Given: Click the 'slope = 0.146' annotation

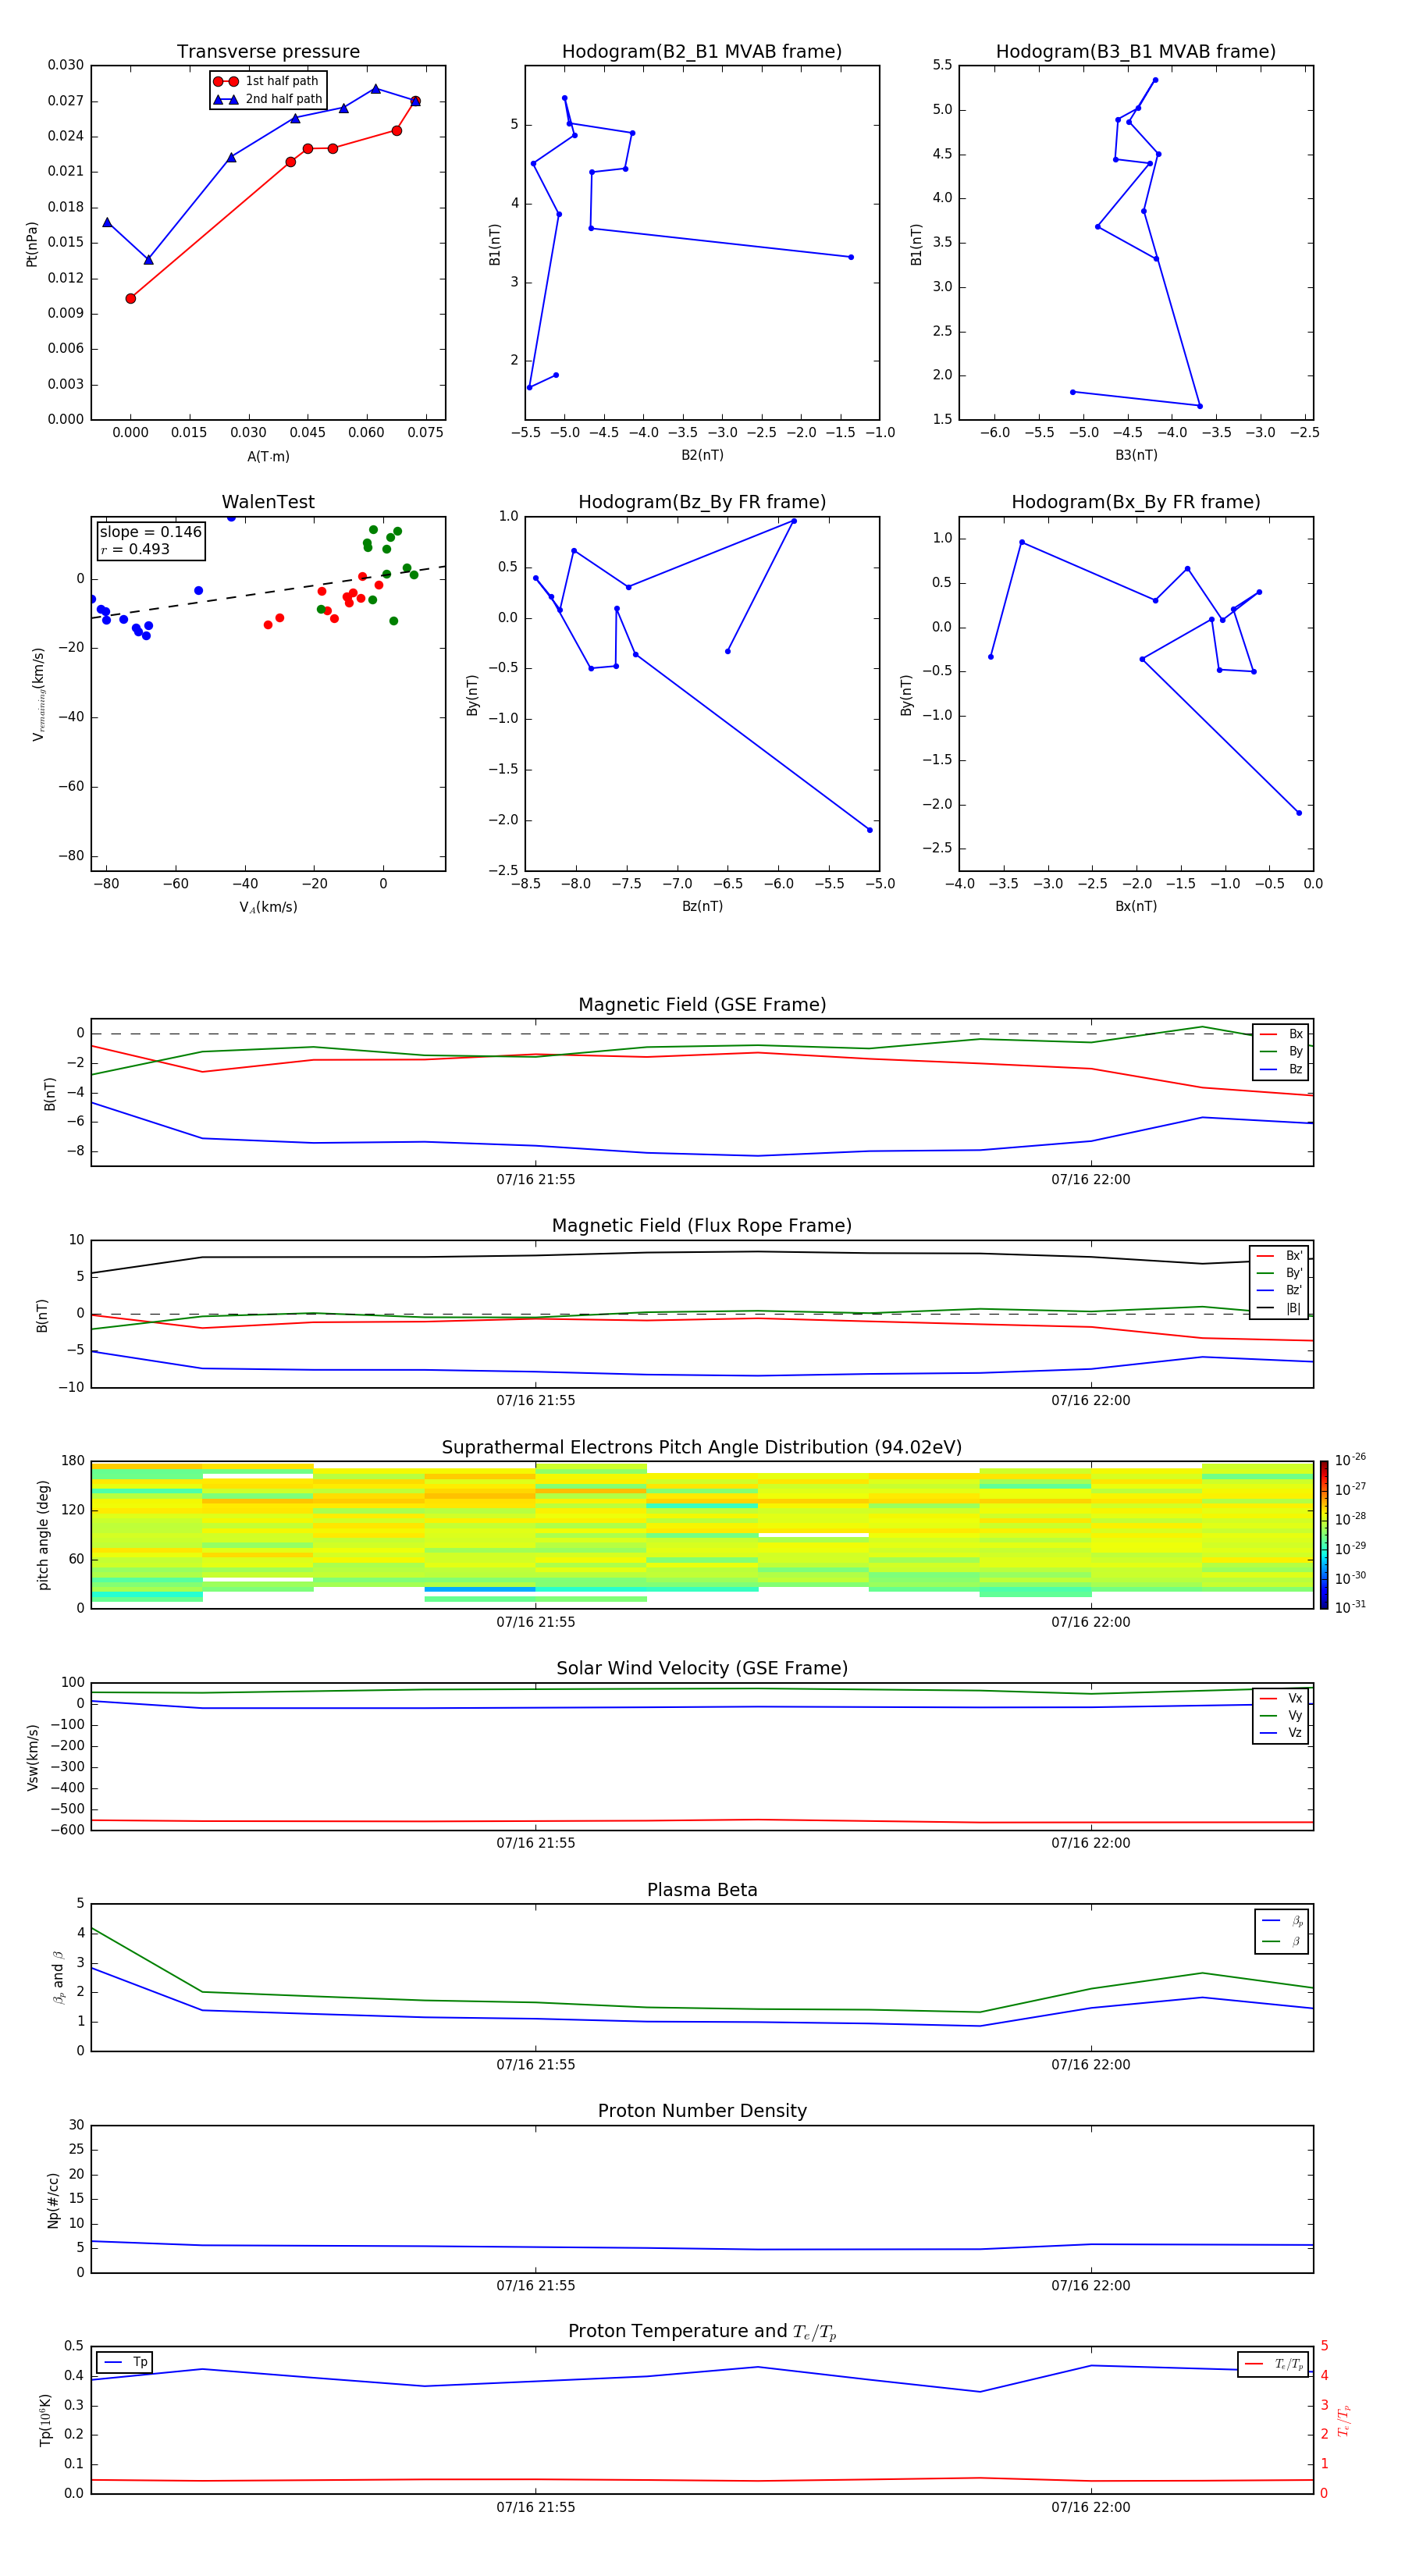Looking at the screenshot, I should pos(151,532).
